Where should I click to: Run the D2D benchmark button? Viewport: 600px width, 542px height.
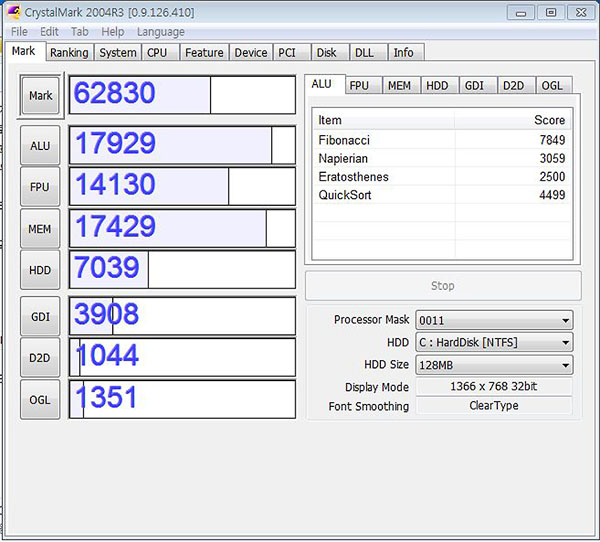(40, 358)
